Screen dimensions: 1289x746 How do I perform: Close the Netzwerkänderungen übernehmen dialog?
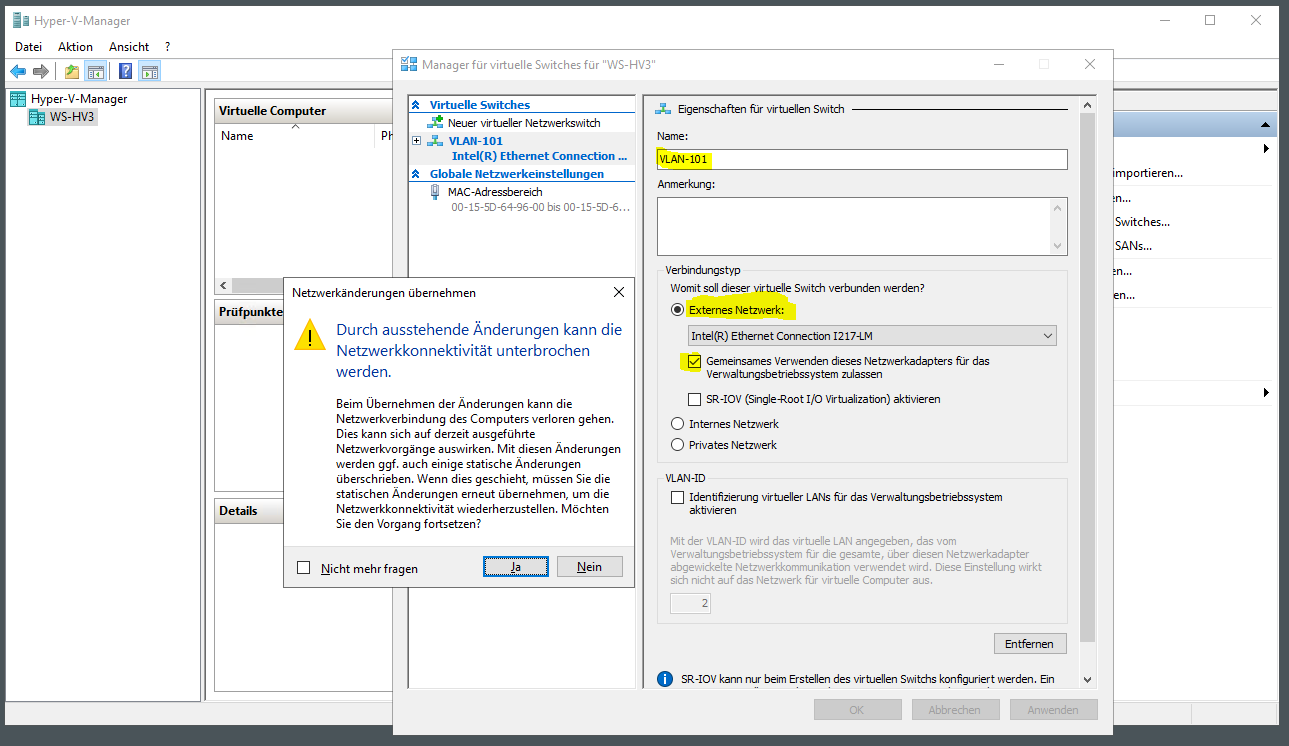(618, 292)
